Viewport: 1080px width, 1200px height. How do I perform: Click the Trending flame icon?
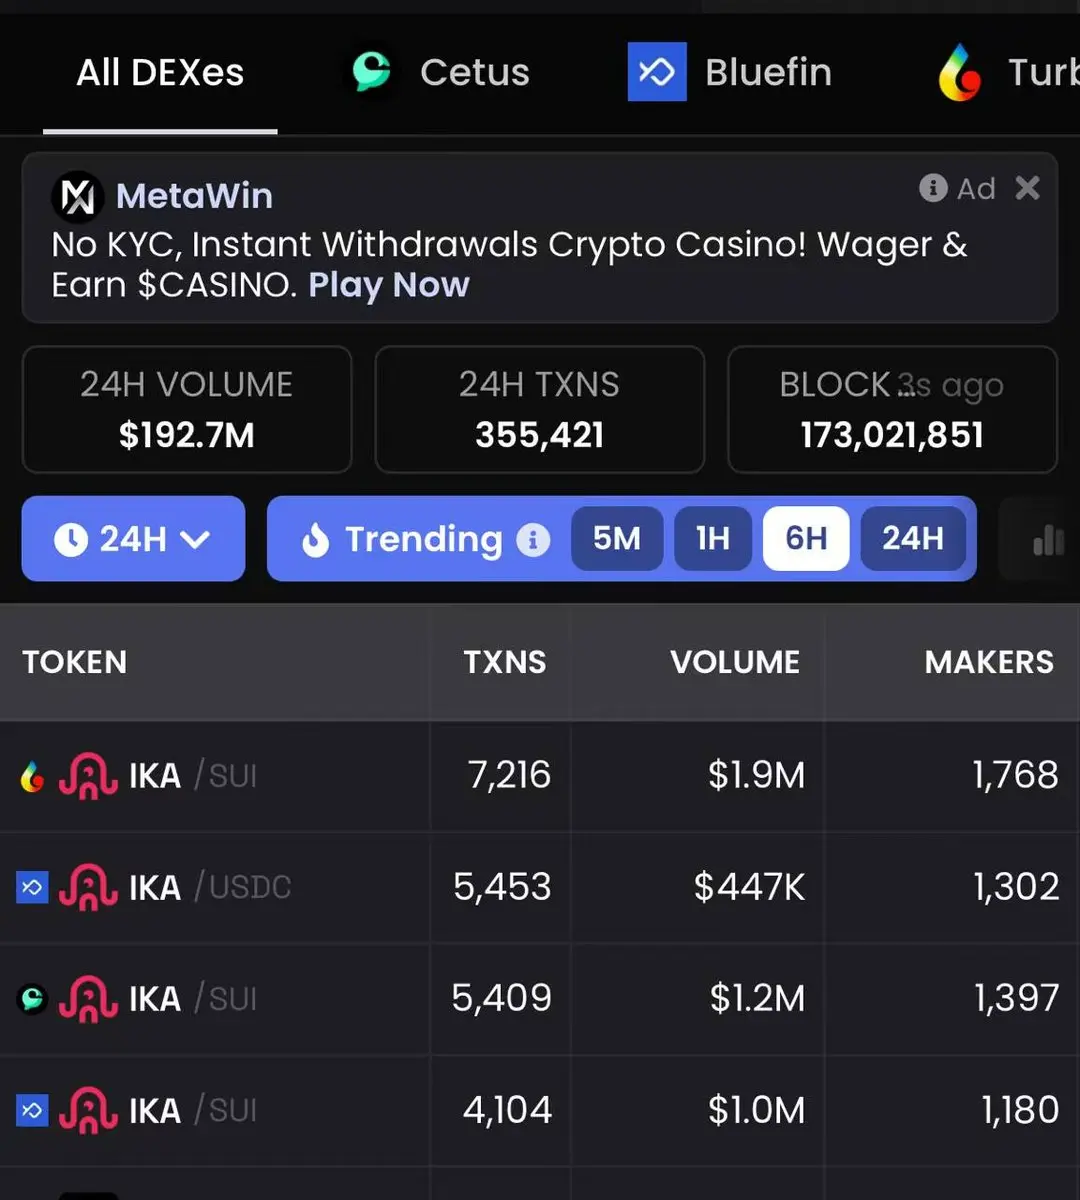click(315, 540)
